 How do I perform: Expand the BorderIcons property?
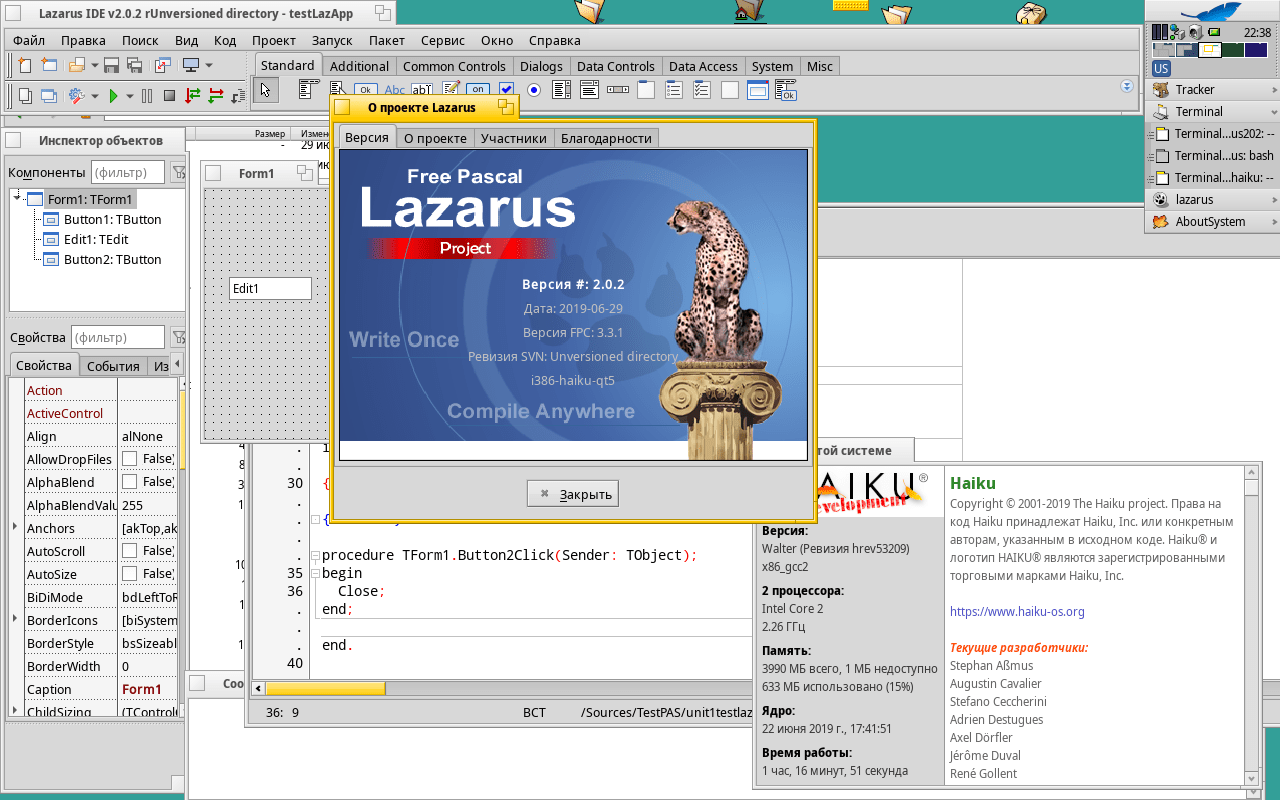click(14, 619)
